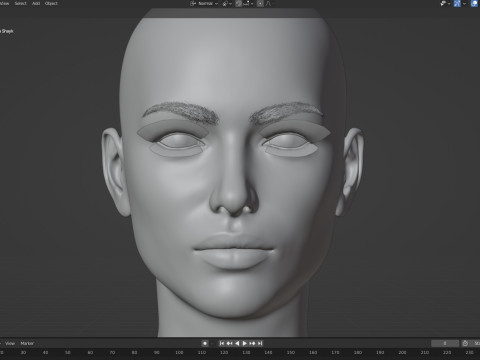Jump to the timeline end frame

point(260,343)
